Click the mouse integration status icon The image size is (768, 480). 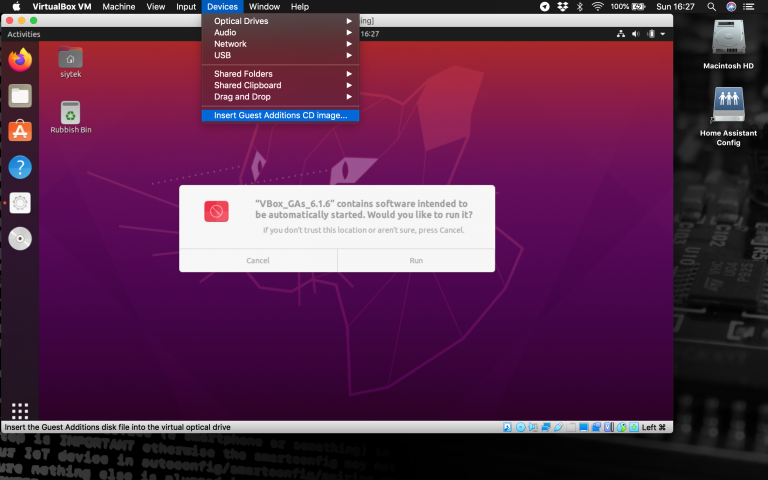pos(622,427)
